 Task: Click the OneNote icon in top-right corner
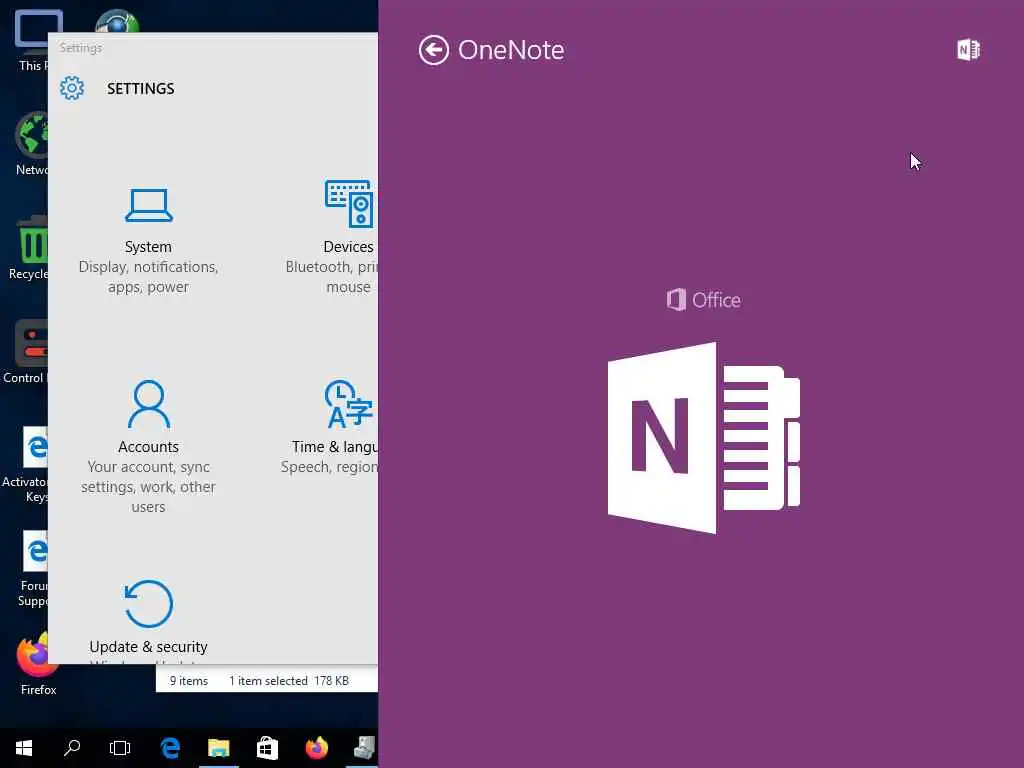968,50
